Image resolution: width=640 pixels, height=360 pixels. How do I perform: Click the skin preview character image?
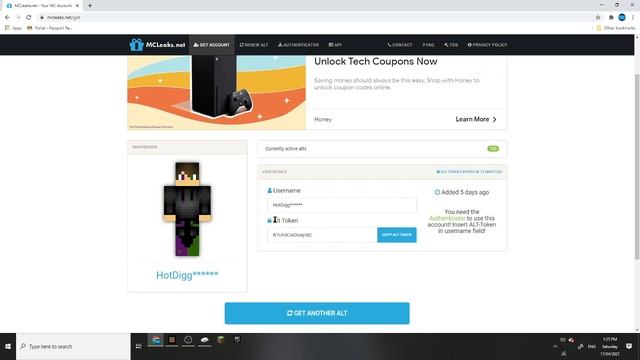tap(187, 209)
